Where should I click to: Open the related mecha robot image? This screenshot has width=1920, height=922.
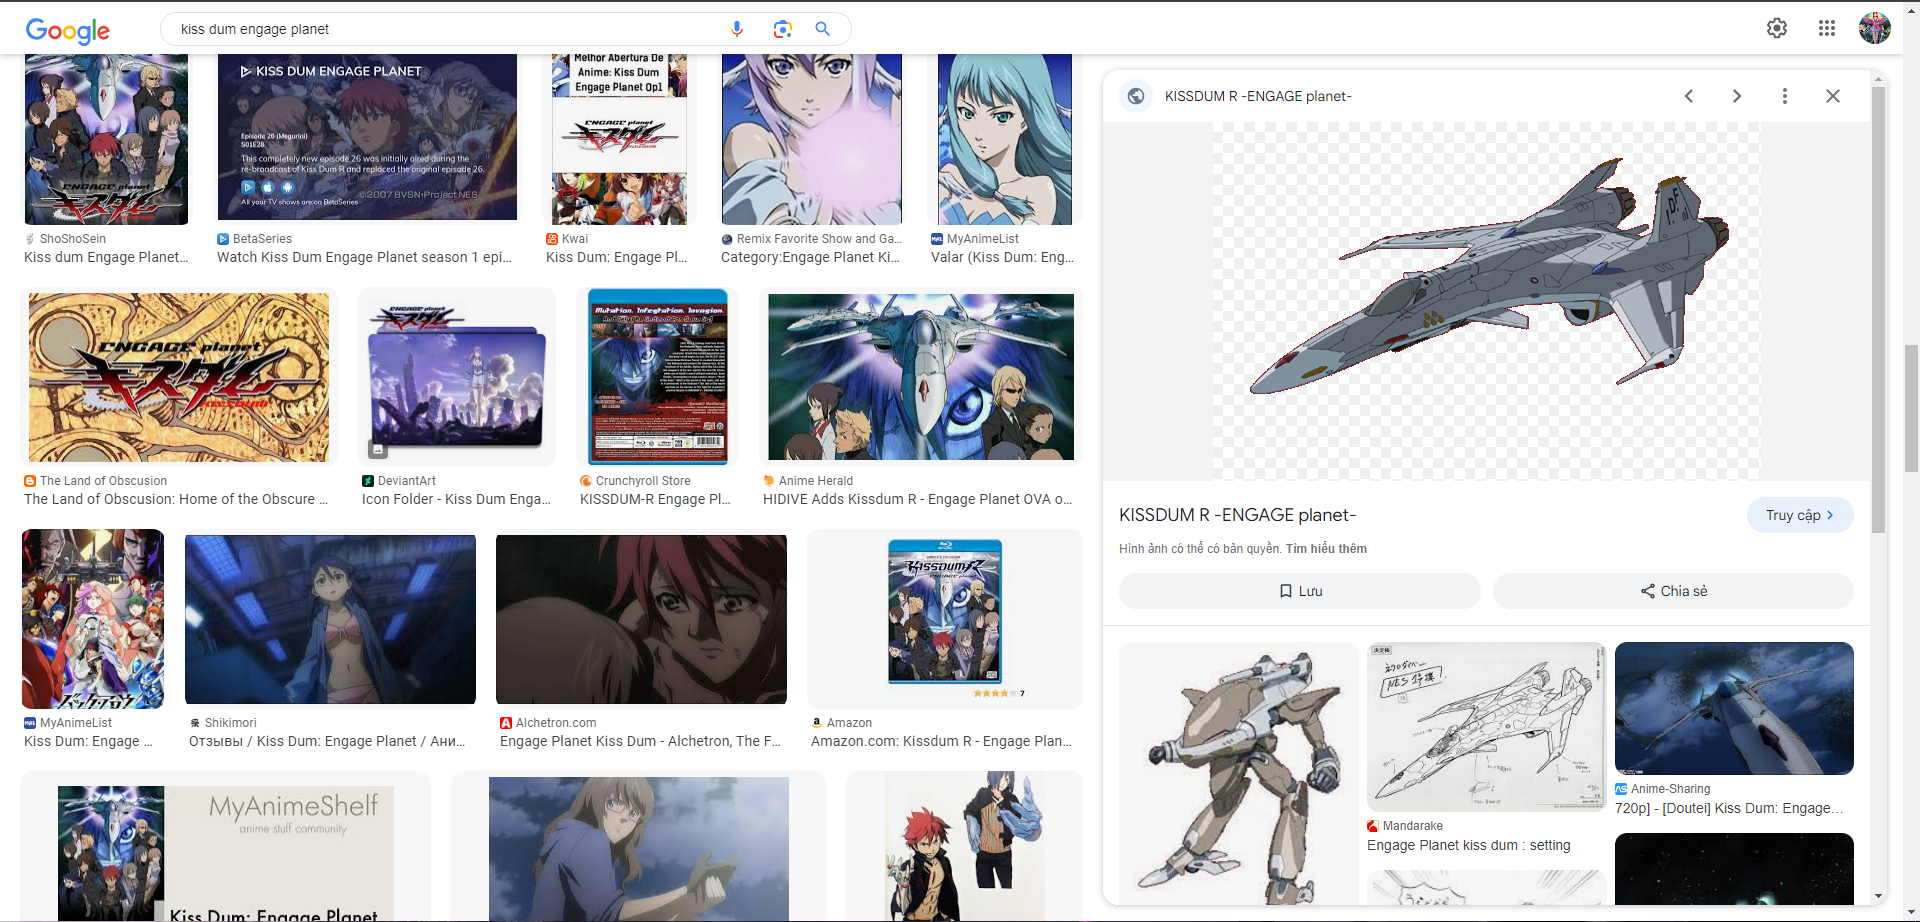point(1238,773)
